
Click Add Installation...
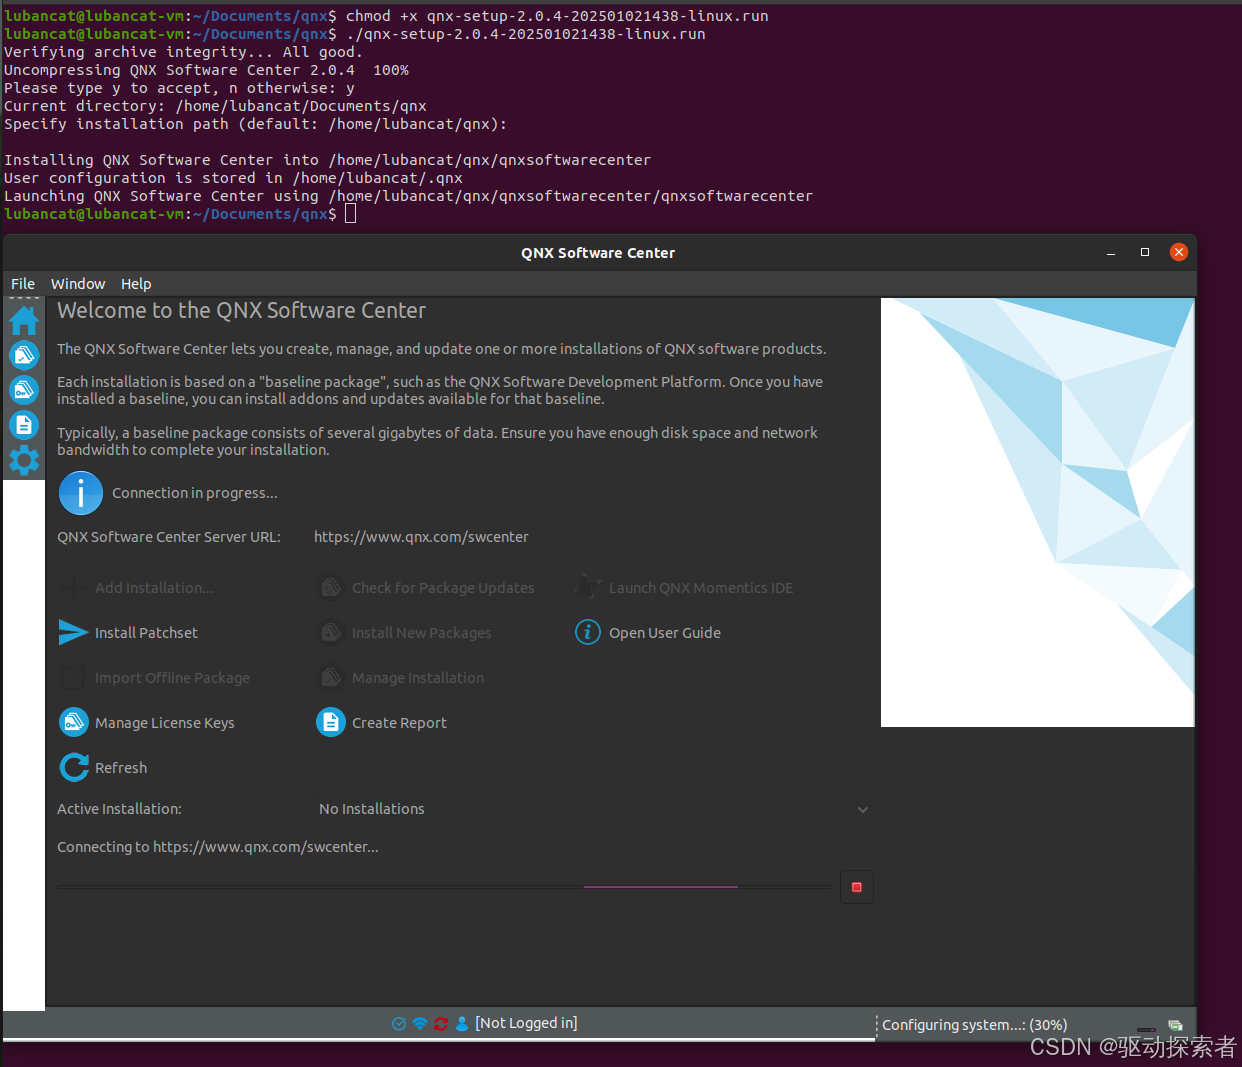[136, 588]
